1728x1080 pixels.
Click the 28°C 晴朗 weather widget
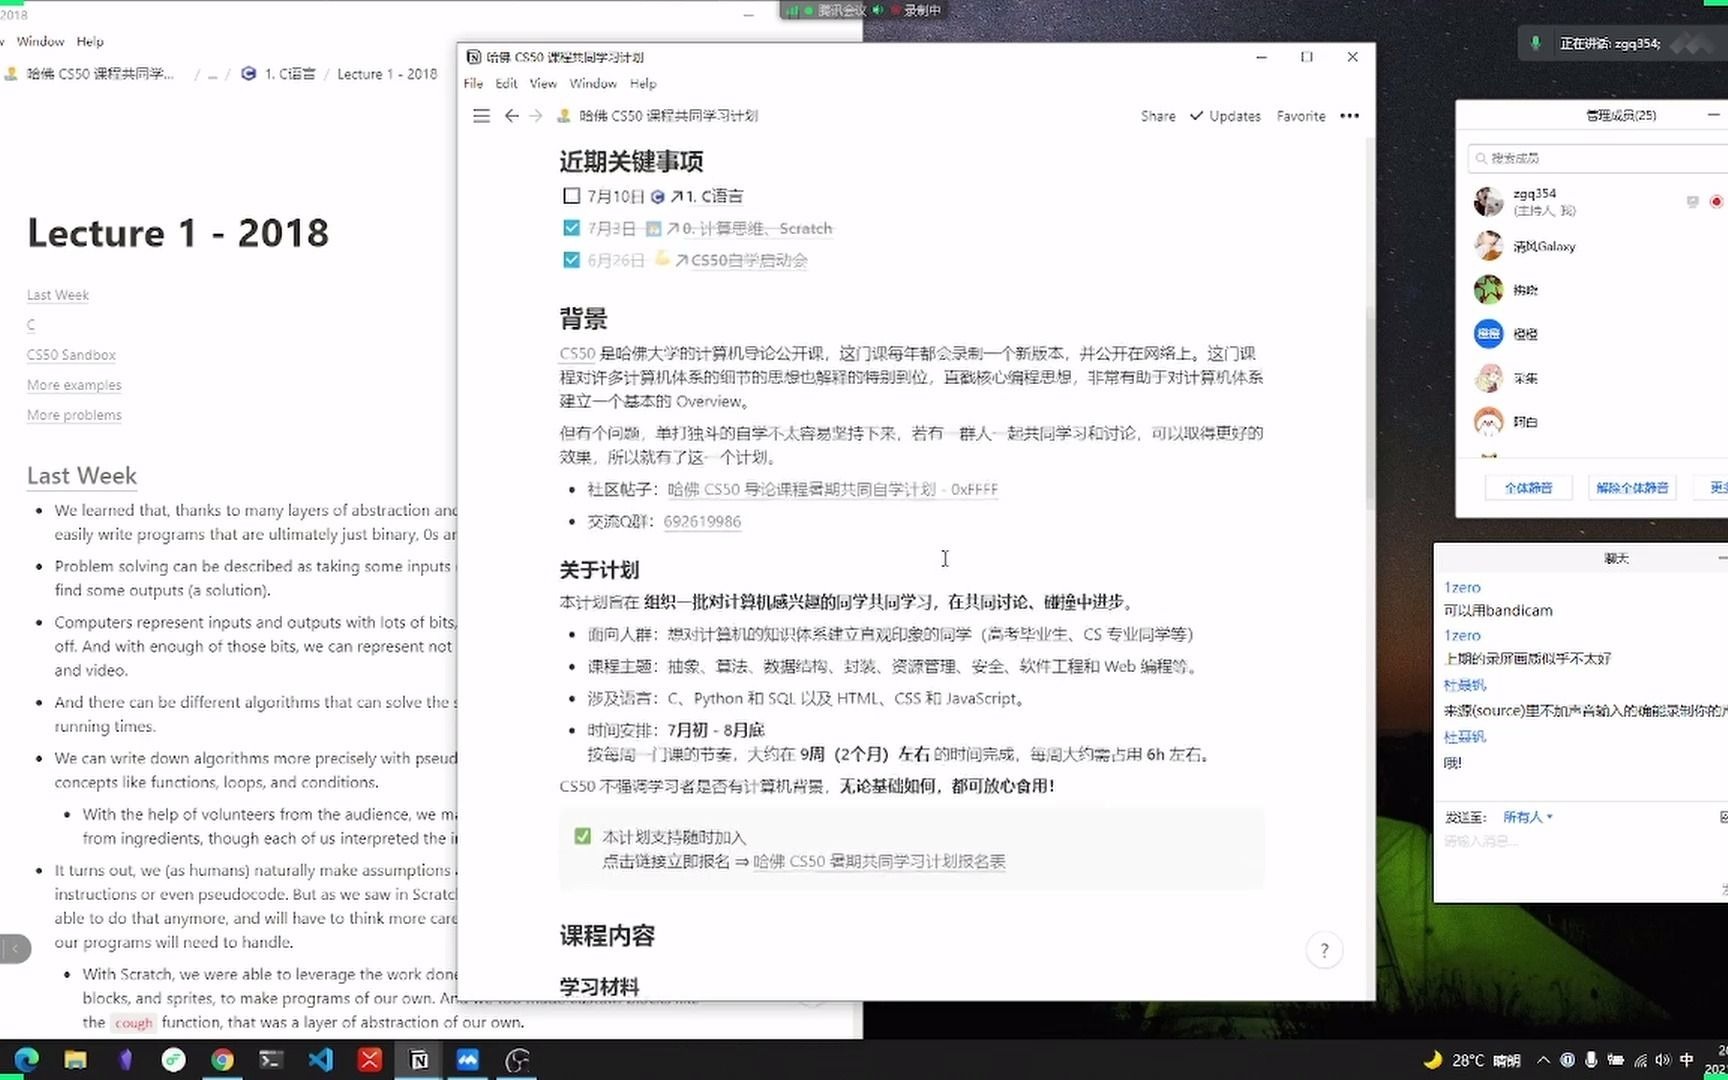1472,1060
